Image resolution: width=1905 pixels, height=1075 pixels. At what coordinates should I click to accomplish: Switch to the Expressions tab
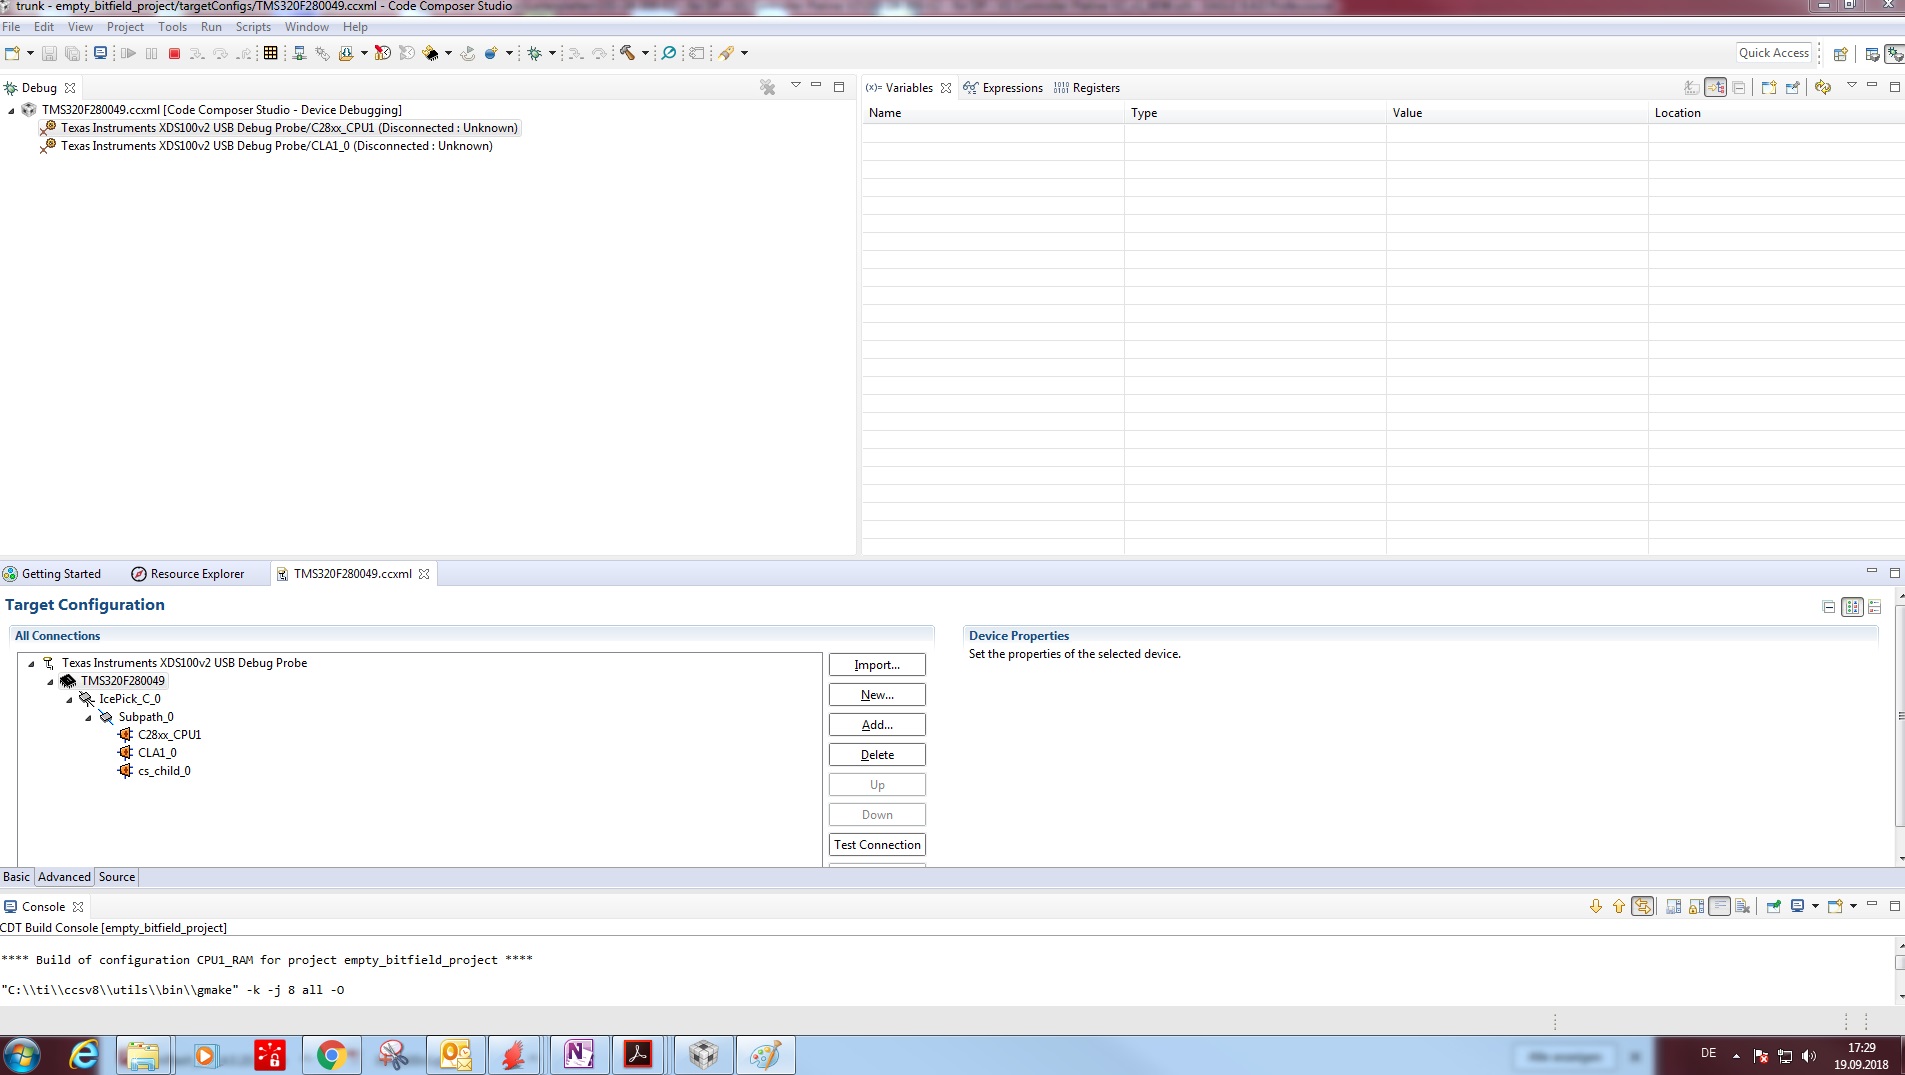(x=1003, y=88)
